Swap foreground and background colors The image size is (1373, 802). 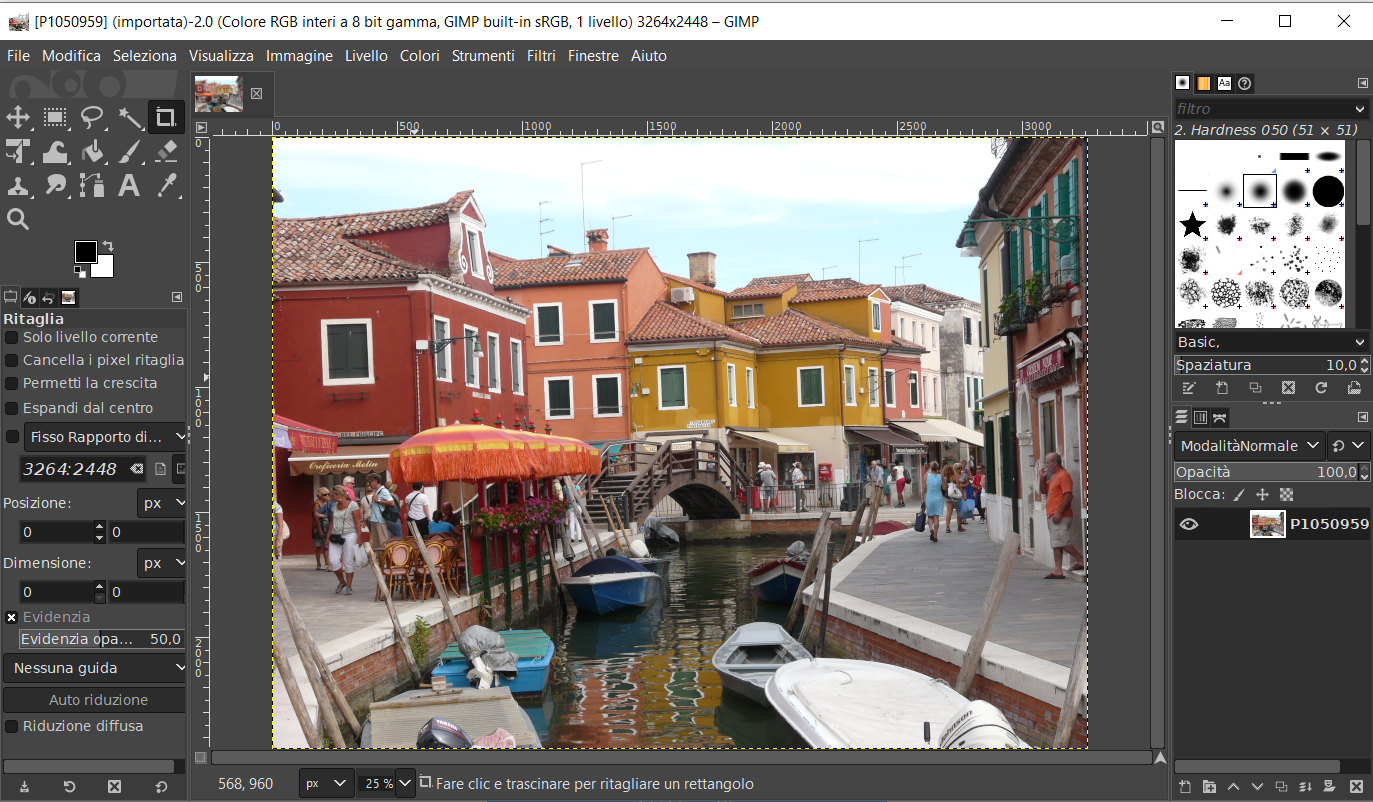point(107,246)
